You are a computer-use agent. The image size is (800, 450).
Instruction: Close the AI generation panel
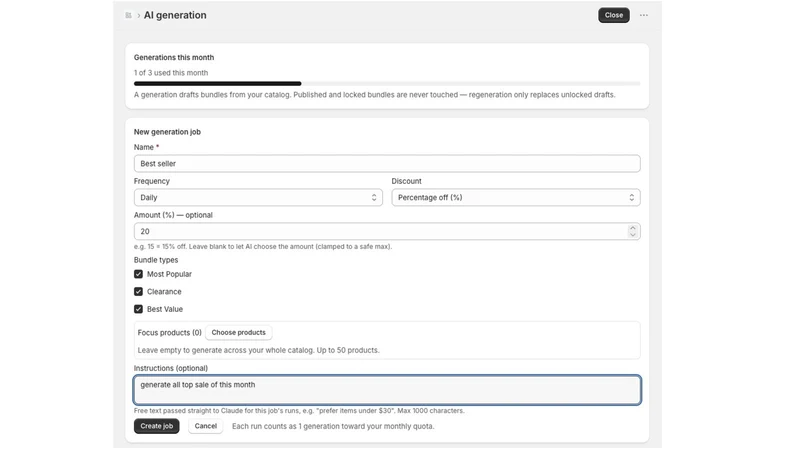613,15
